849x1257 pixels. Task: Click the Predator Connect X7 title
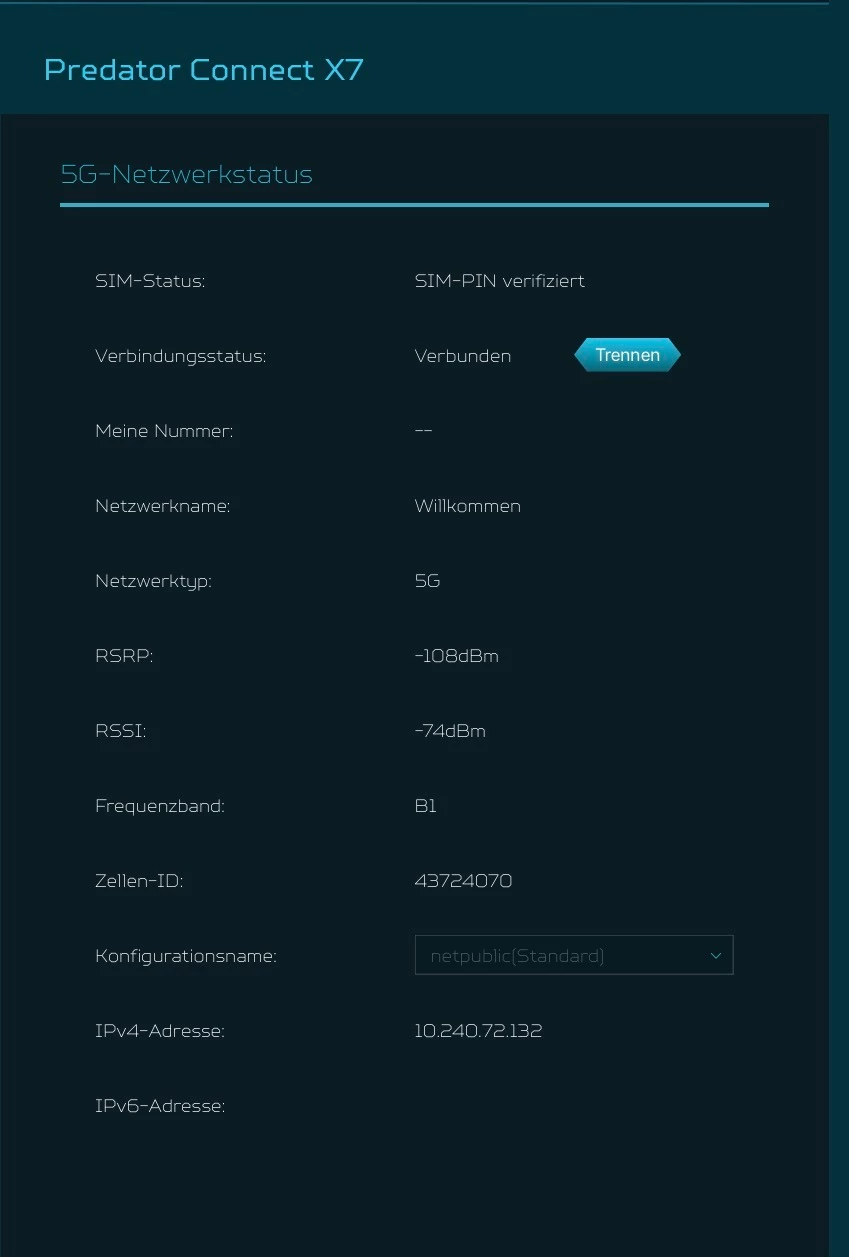204,70
